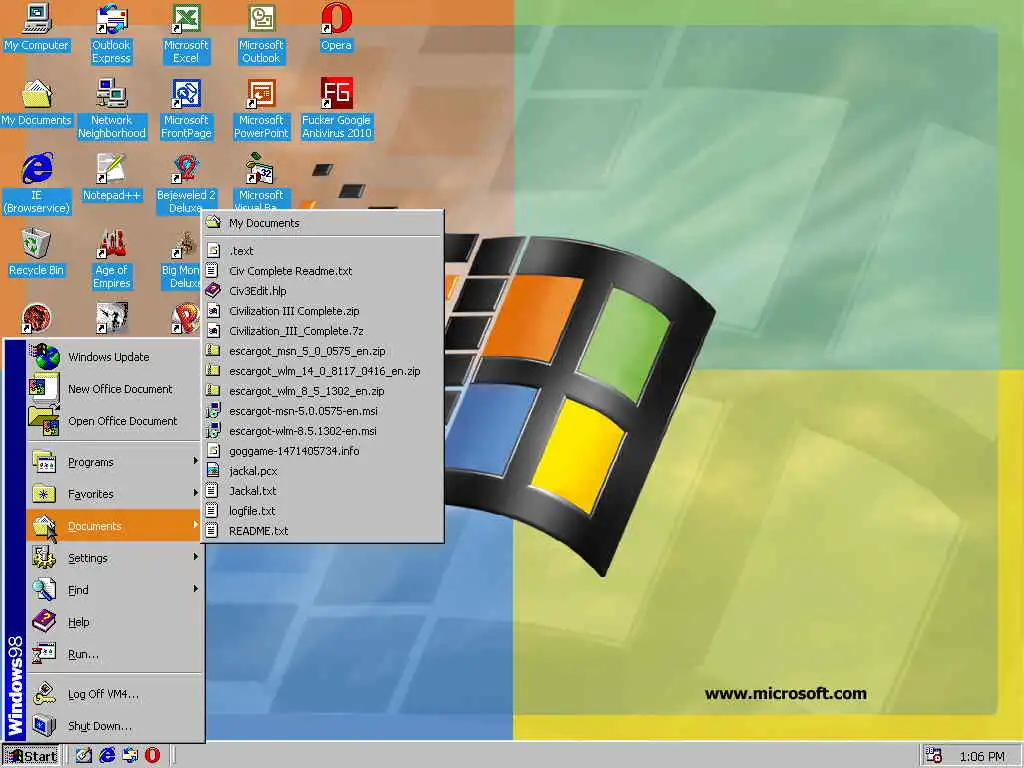Open the My Documents desktop folder
The width and height of the screenshot is (1024, 768).
tap(37, 103)
